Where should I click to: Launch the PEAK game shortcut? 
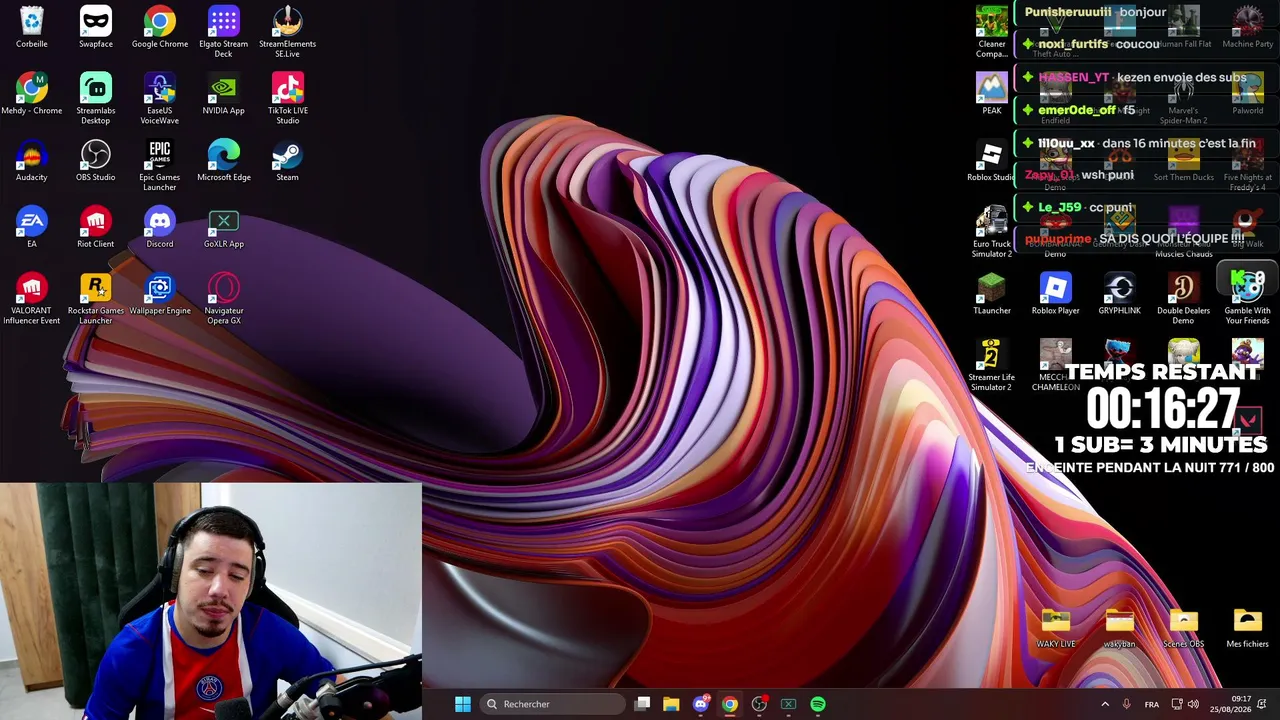point(992,94)
